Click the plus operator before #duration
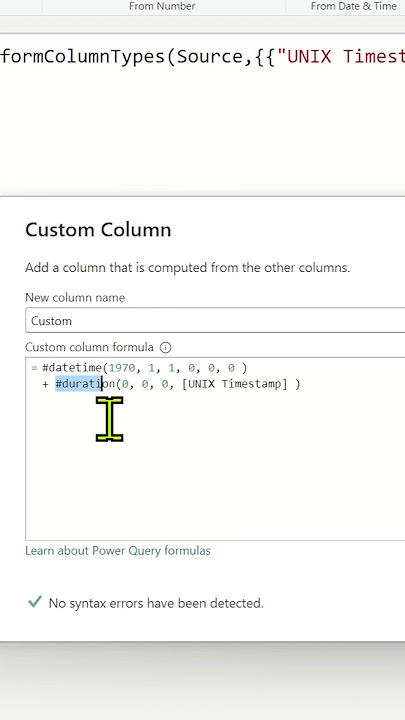The image size is (405, 720). pos(45,384)
